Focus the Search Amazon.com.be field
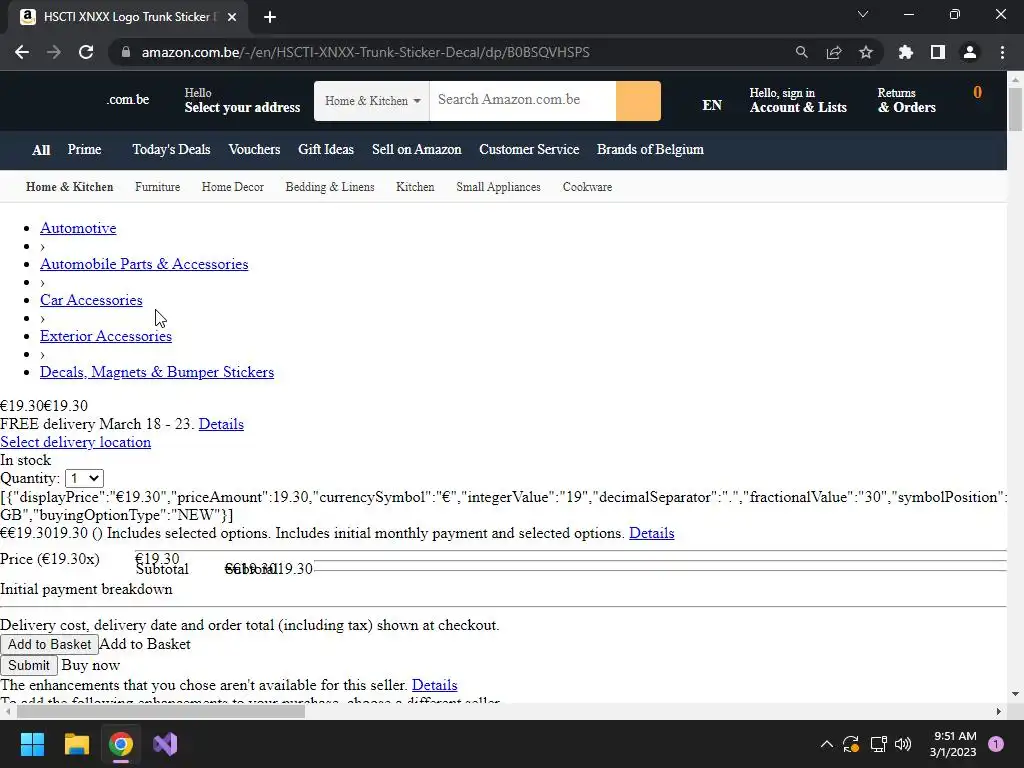Viewport: 1024px width, 768px height. (x=522, y=101)
